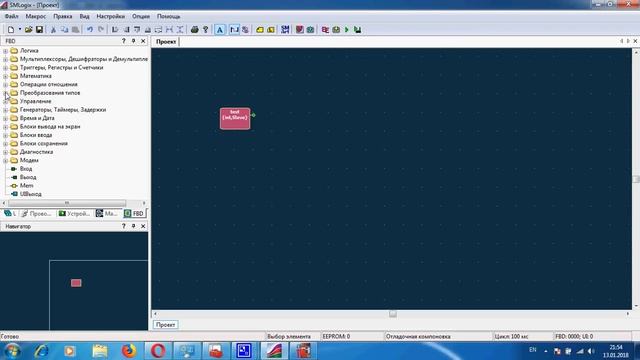
Task: Open the Опции menu
Action: [141, 16]
